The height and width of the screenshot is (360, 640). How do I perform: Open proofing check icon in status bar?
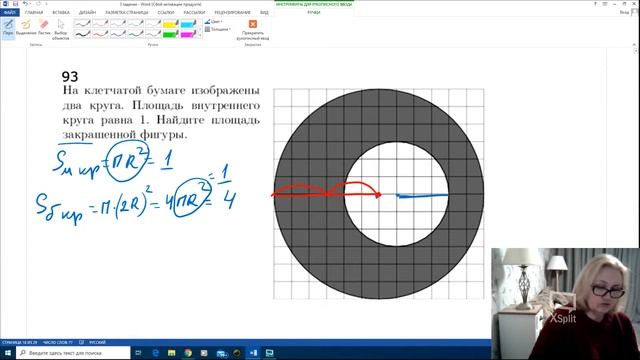click(81, 342)
